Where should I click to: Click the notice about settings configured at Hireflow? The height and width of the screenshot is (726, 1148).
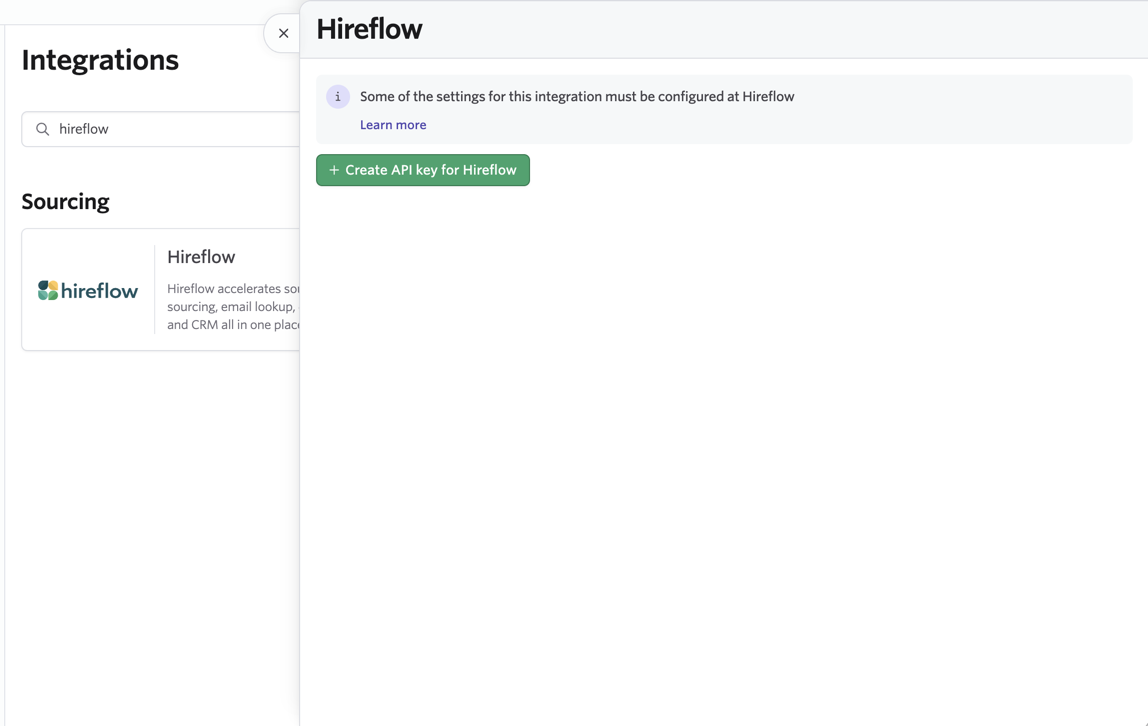point(577,97)
